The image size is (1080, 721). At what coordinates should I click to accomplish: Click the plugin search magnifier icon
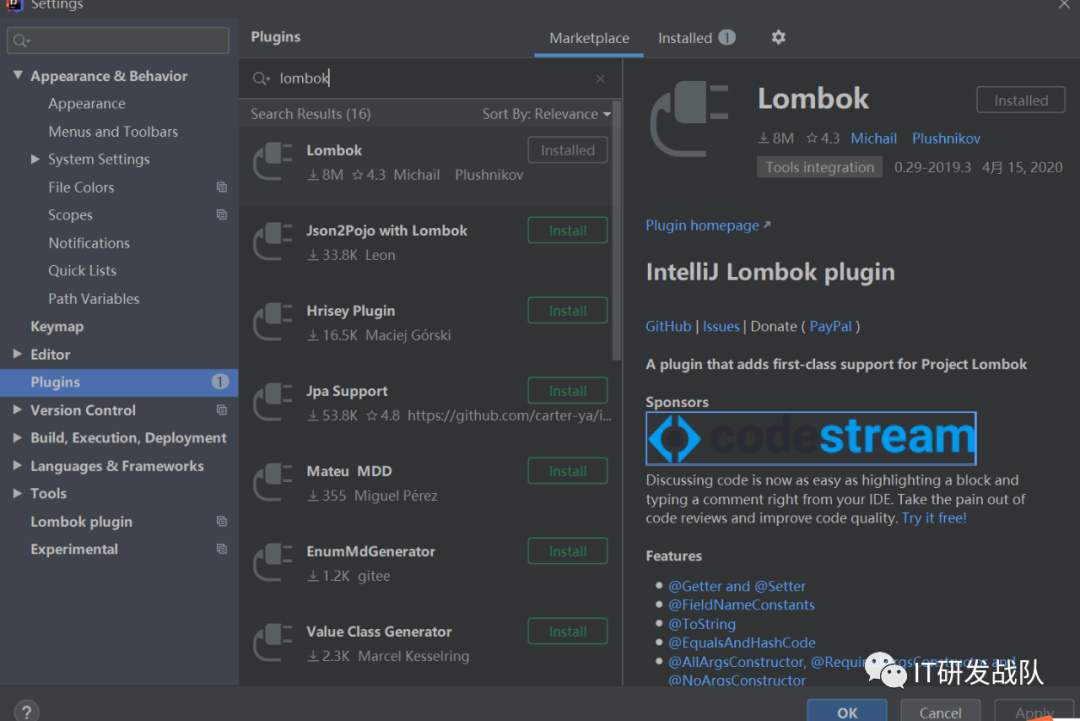(260, 79)
